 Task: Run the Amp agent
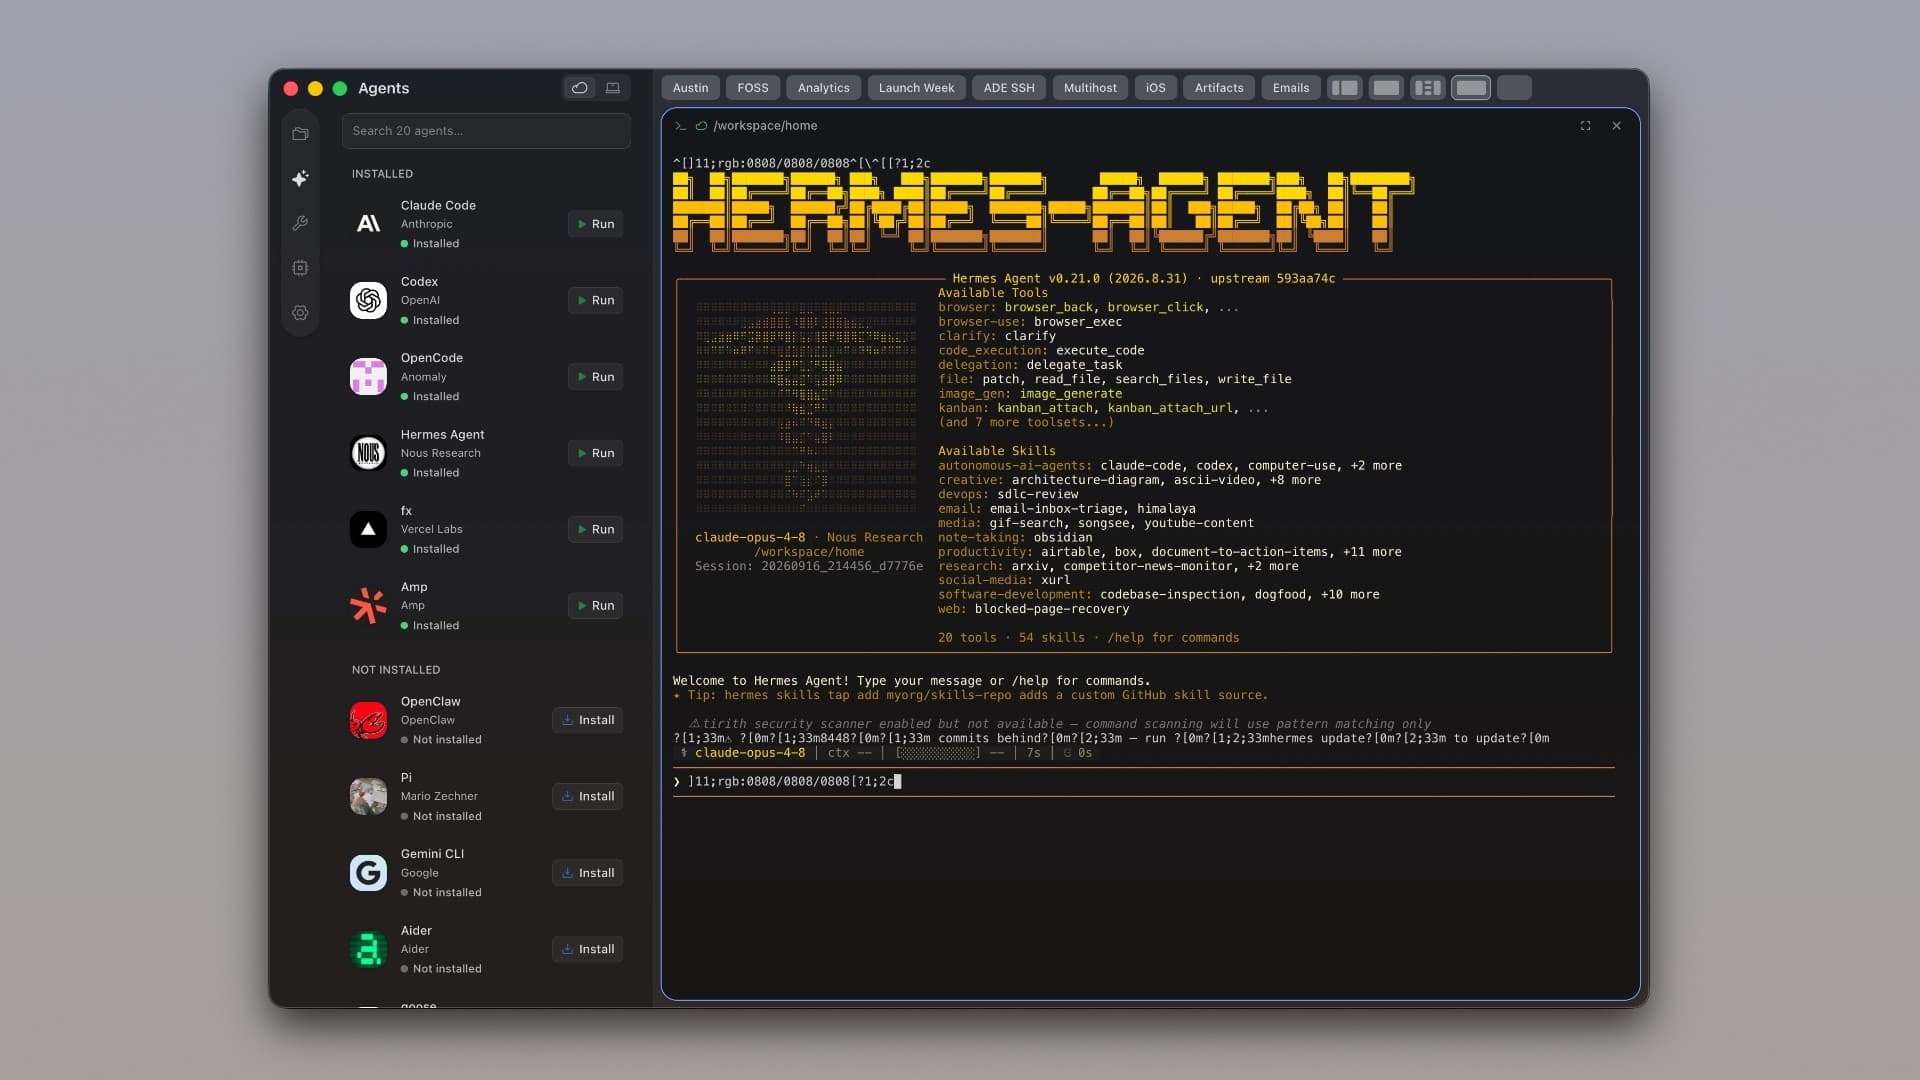pos(595,605)
